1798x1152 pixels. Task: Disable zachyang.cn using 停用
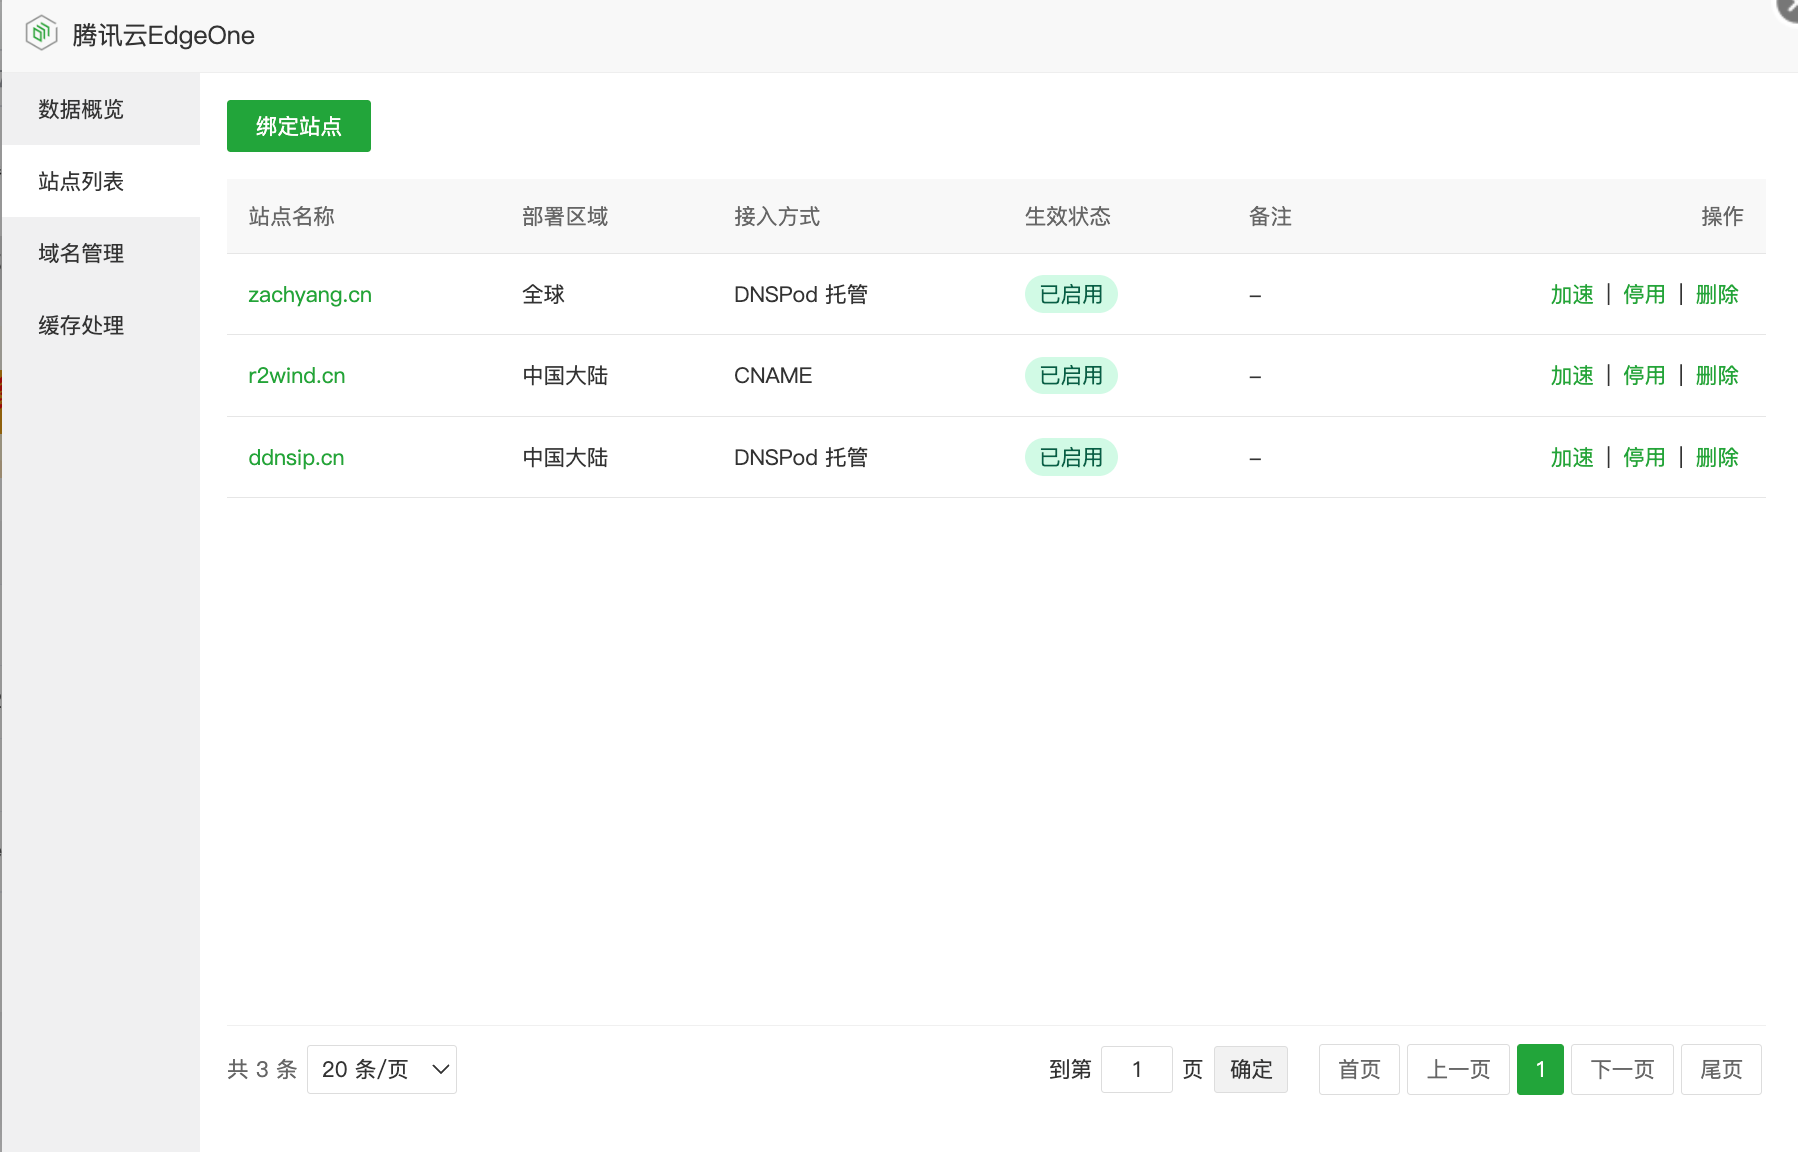coord(1644,294)
